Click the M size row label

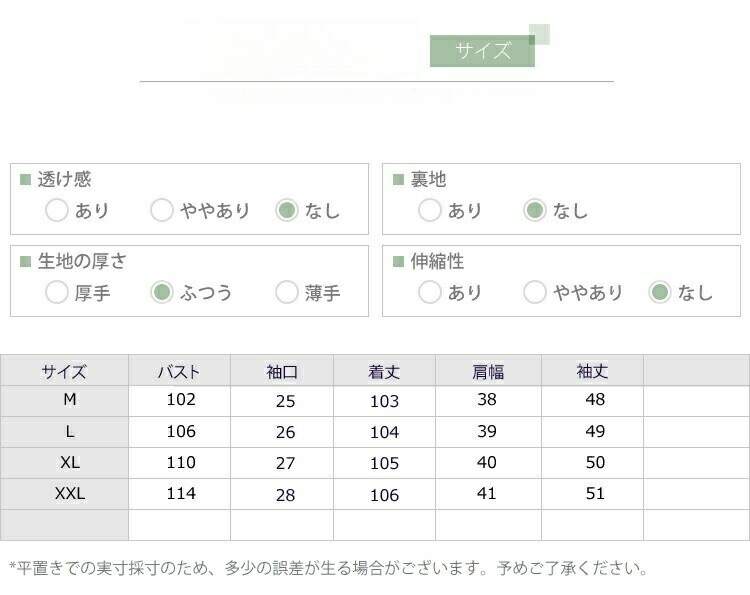[69, 400]
